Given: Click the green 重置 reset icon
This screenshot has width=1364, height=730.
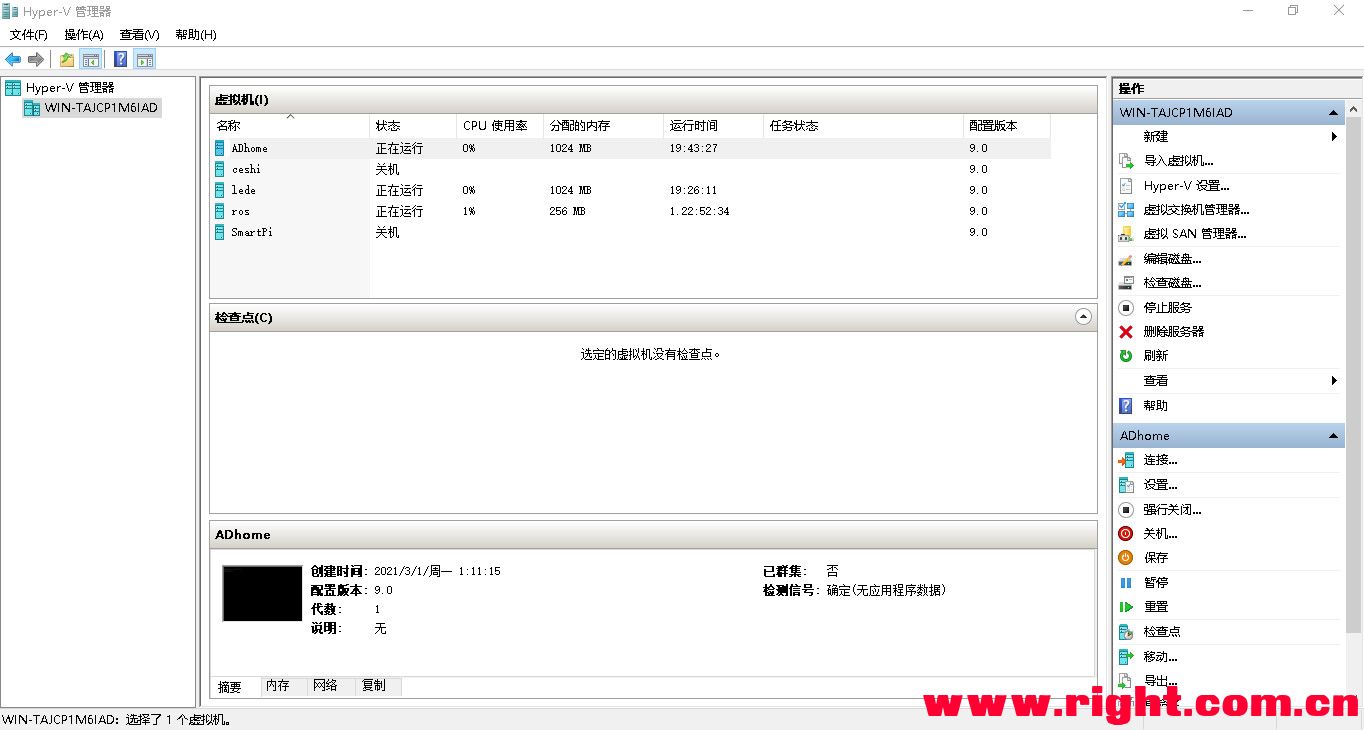Looking at the screenshot, I should pos(1126,607).
